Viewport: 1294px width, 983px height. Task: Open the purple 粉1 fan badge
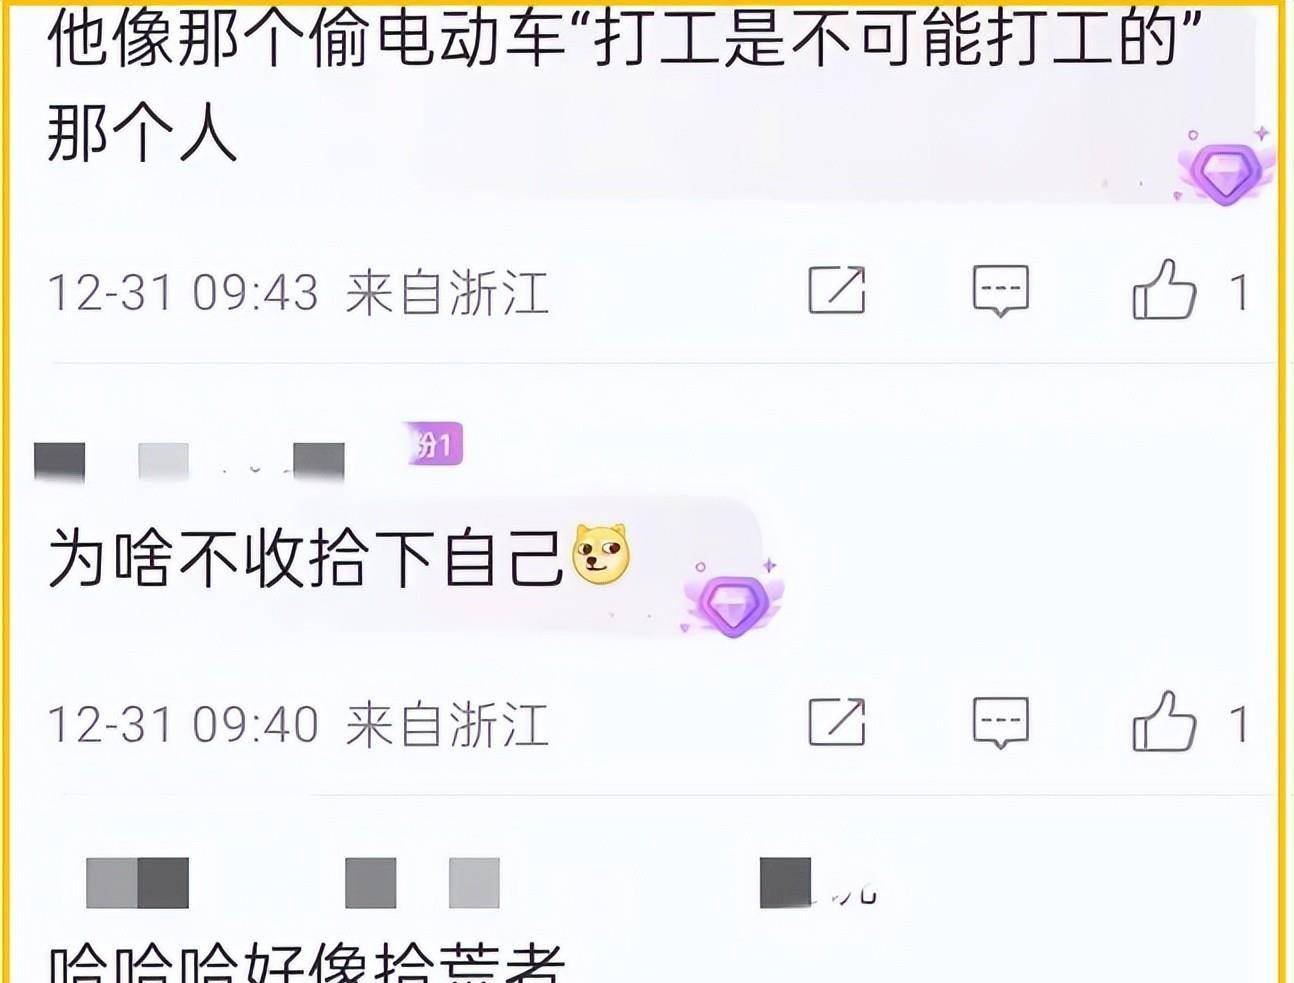click(434, 444)
